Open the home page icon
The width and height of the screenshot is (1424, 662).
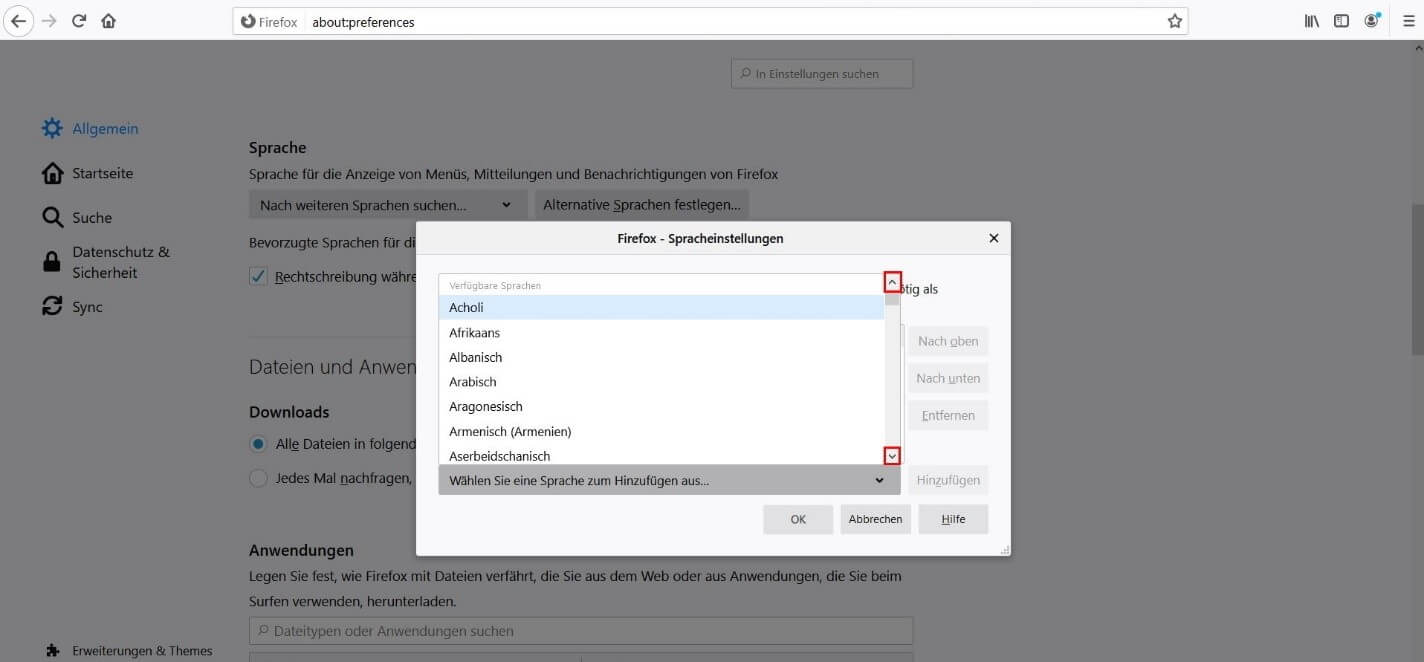pyautogui.click(x=108, y=21)
